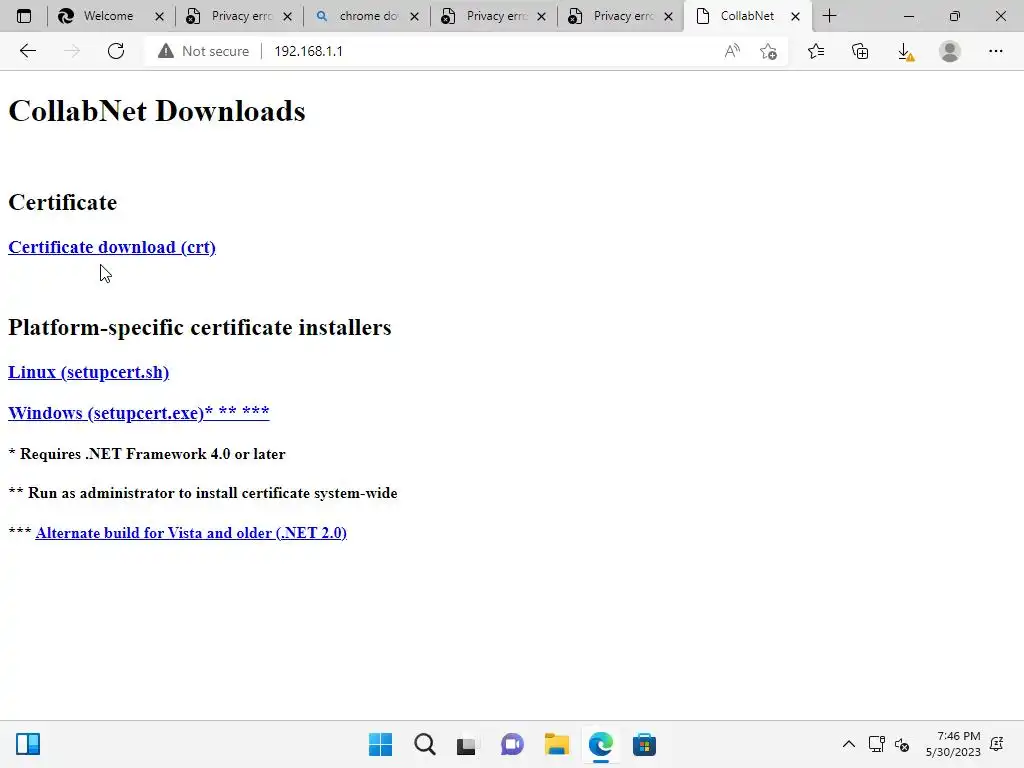Image resolution: width=1024 pixels, height=768 pixels.
Task: Open the taskbar Search
Action: [x=424, y=744]
